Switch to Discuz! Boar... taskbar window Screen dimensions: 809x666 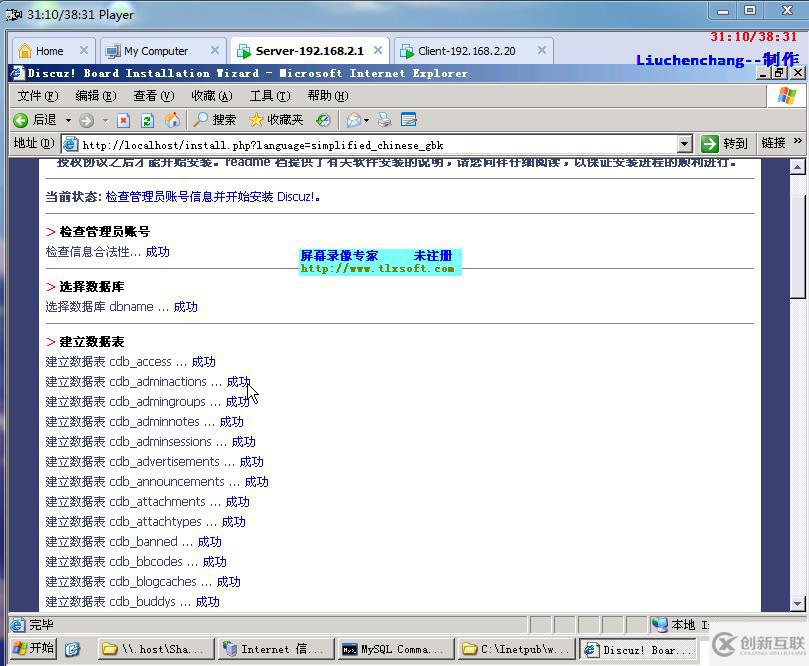(x=638, y=649)
